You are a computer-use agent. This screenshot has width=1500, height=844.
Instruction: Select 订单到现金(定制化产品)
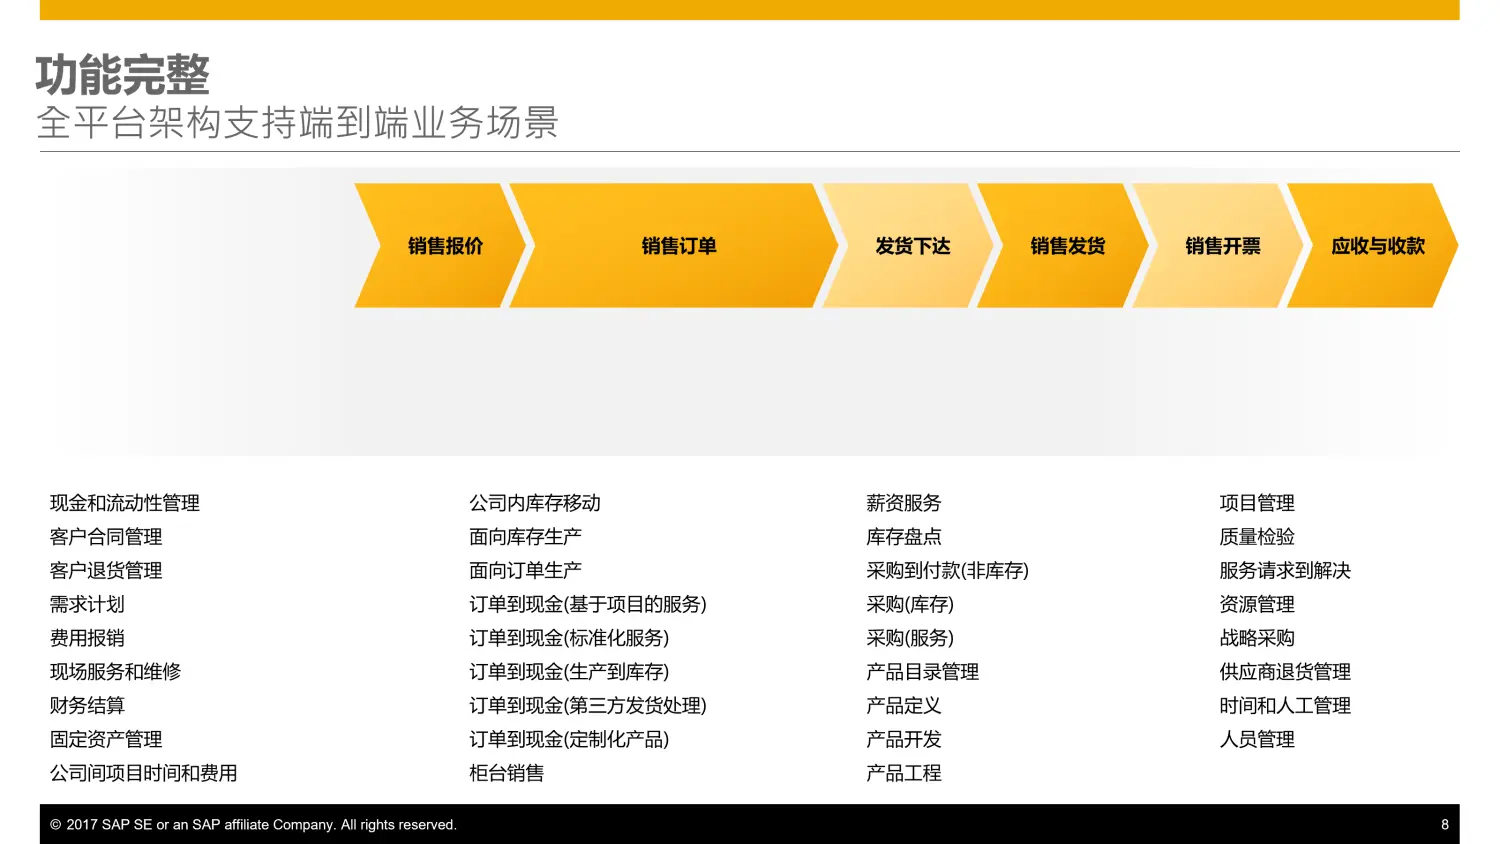point(569,740)
